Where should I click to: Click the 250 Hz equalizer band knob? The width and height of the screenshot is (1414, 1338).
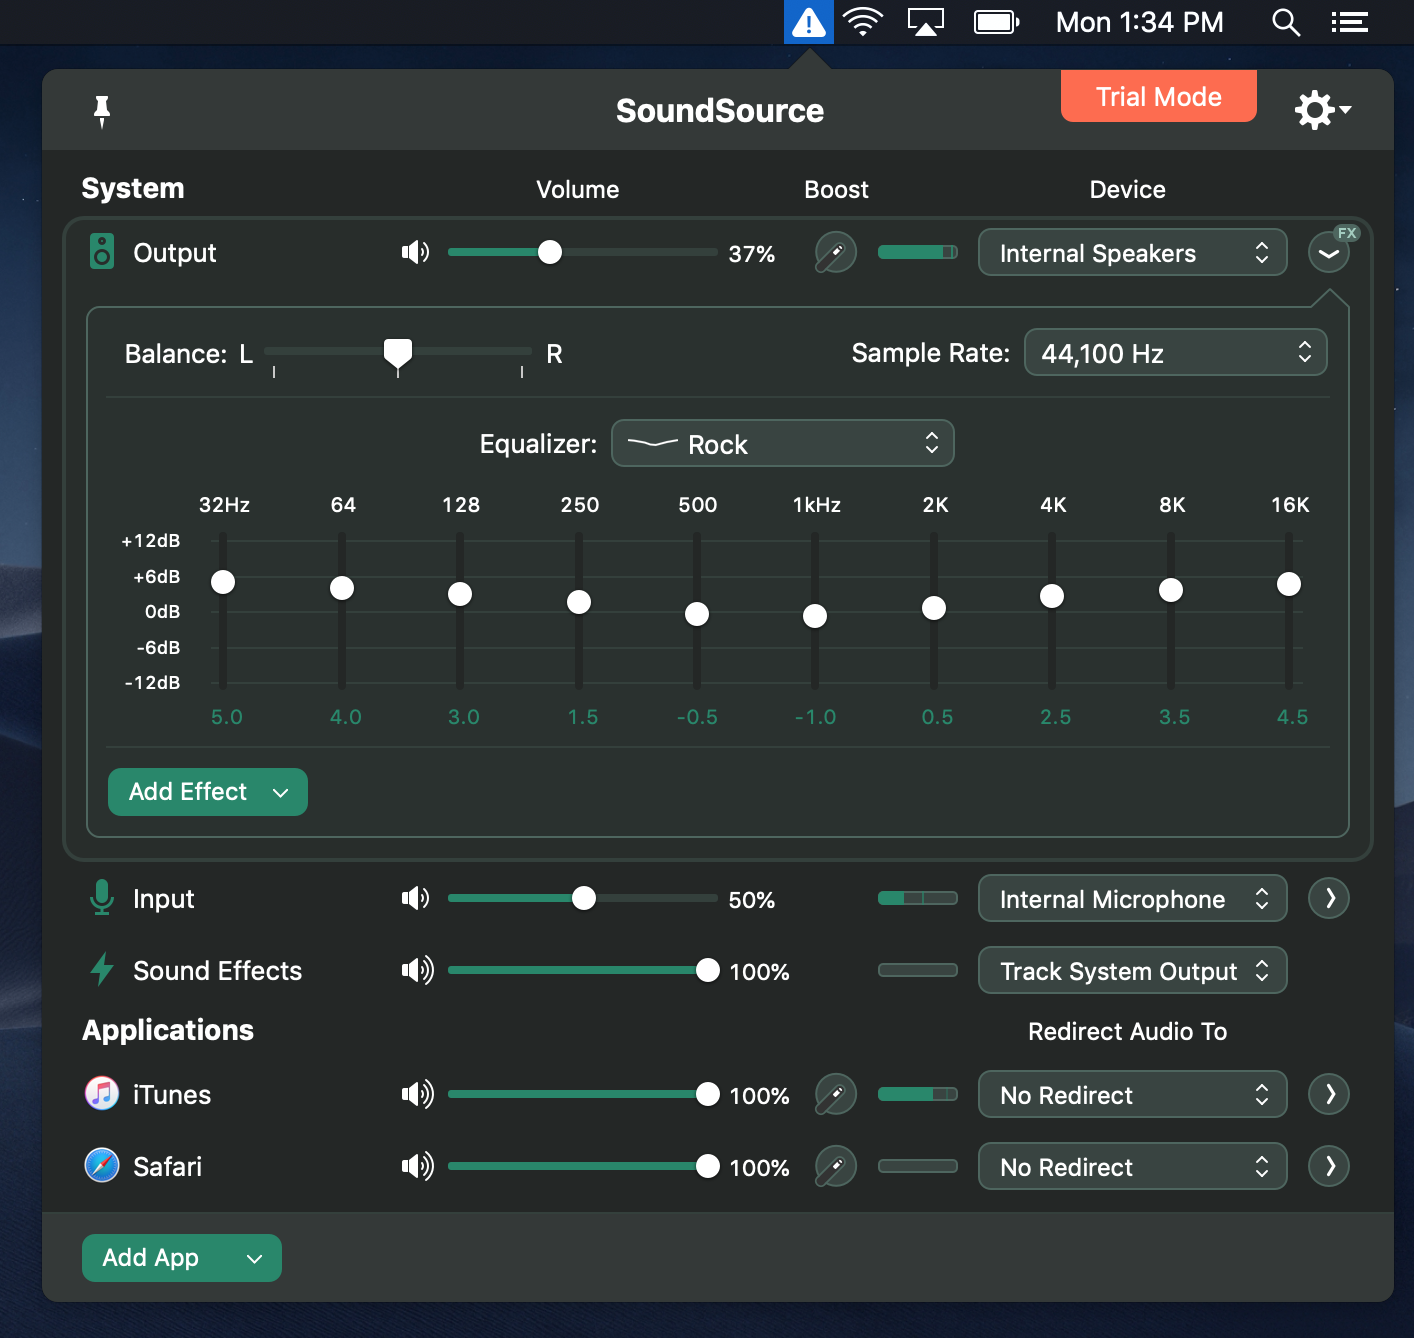(x=579, y=602)
